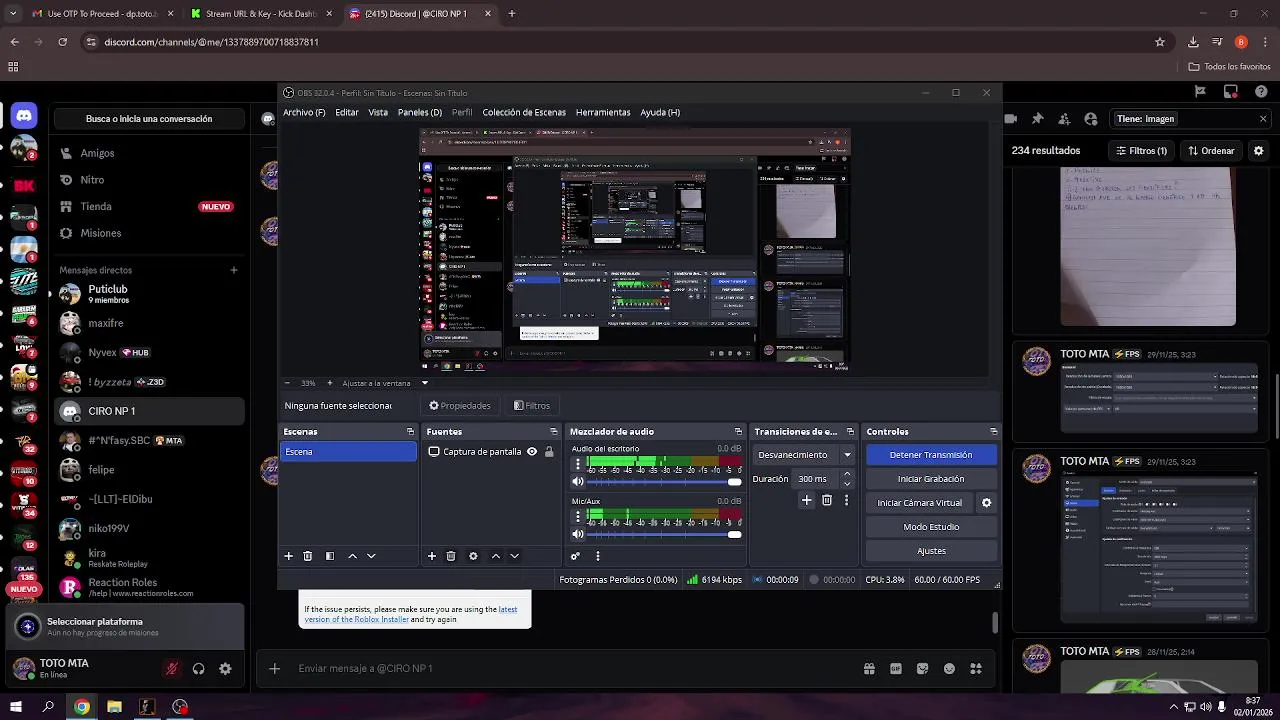Open the Ordenar dropdown in Discord search

coord(1211,151)
